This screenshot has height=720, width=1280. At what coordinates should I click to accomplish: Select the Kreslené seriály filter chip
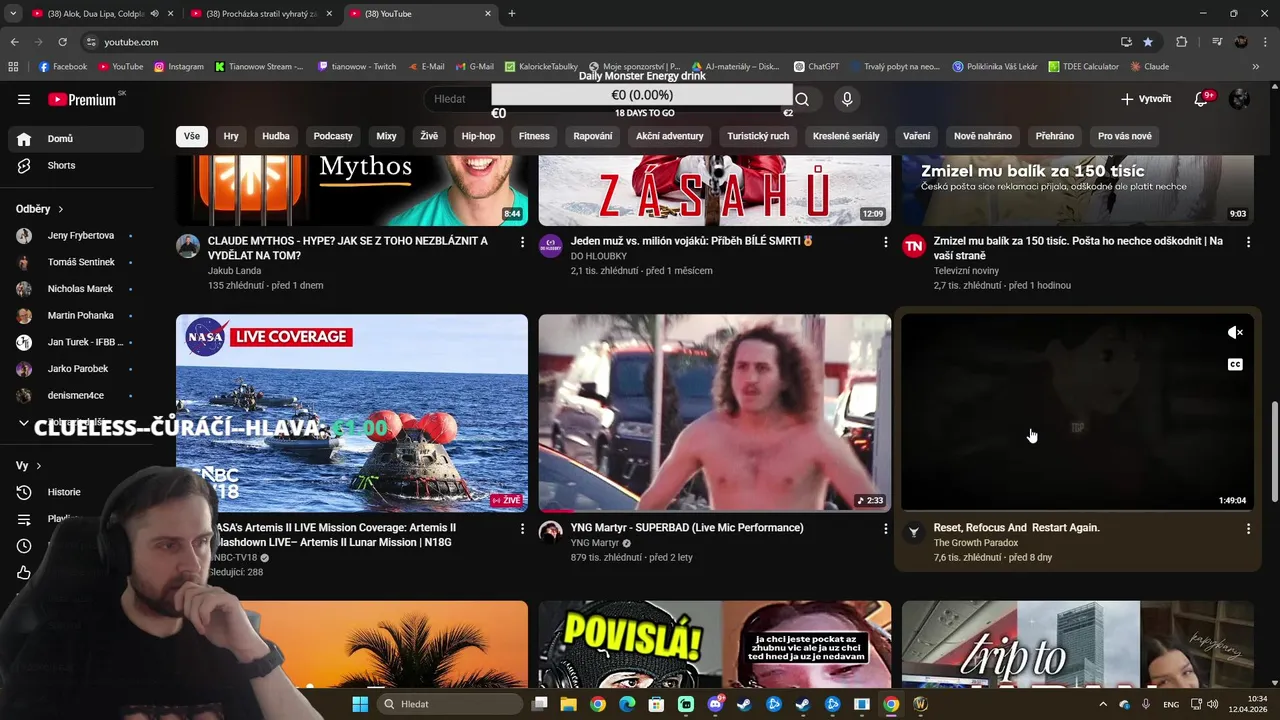(846, 136)
